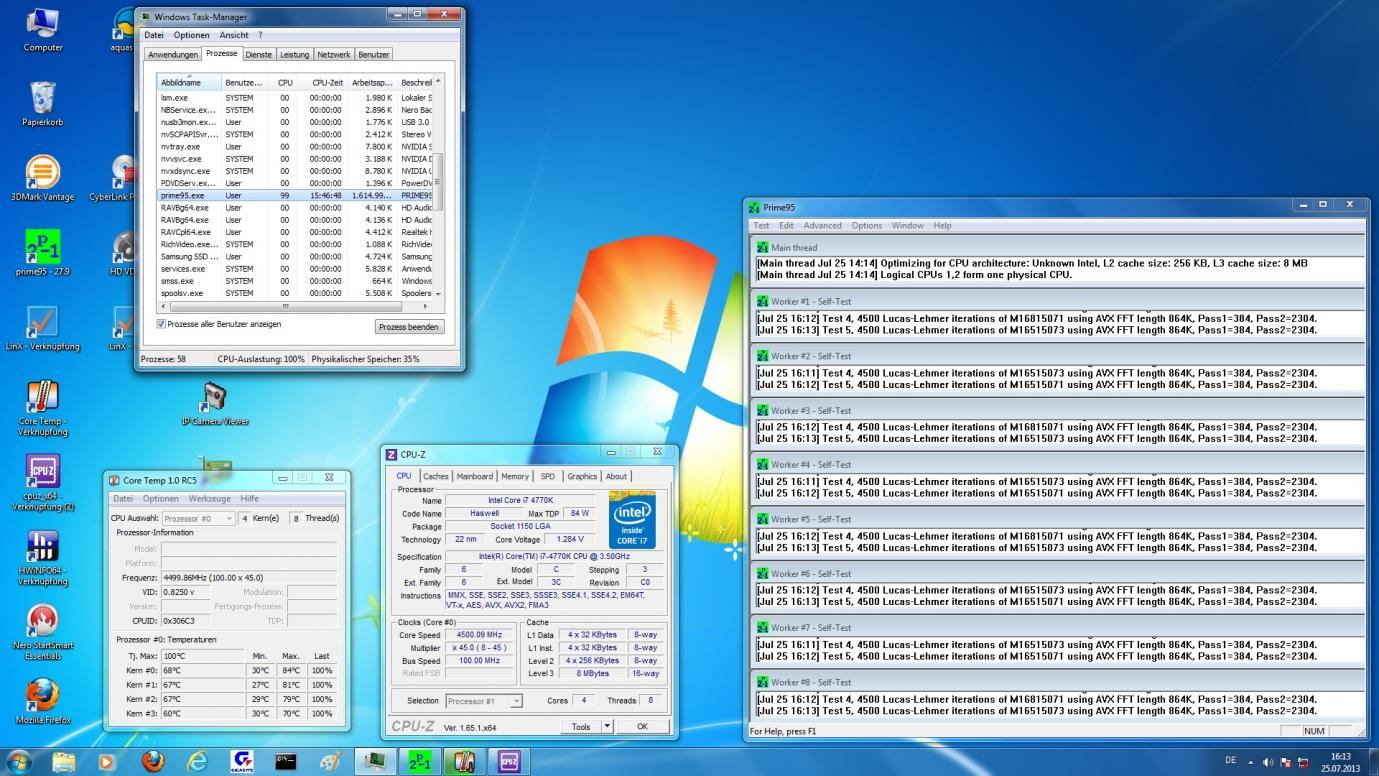Viewport: 1379px width, 776px height.
Task: Select services.exe row in process list
Action: click(295, 269)
